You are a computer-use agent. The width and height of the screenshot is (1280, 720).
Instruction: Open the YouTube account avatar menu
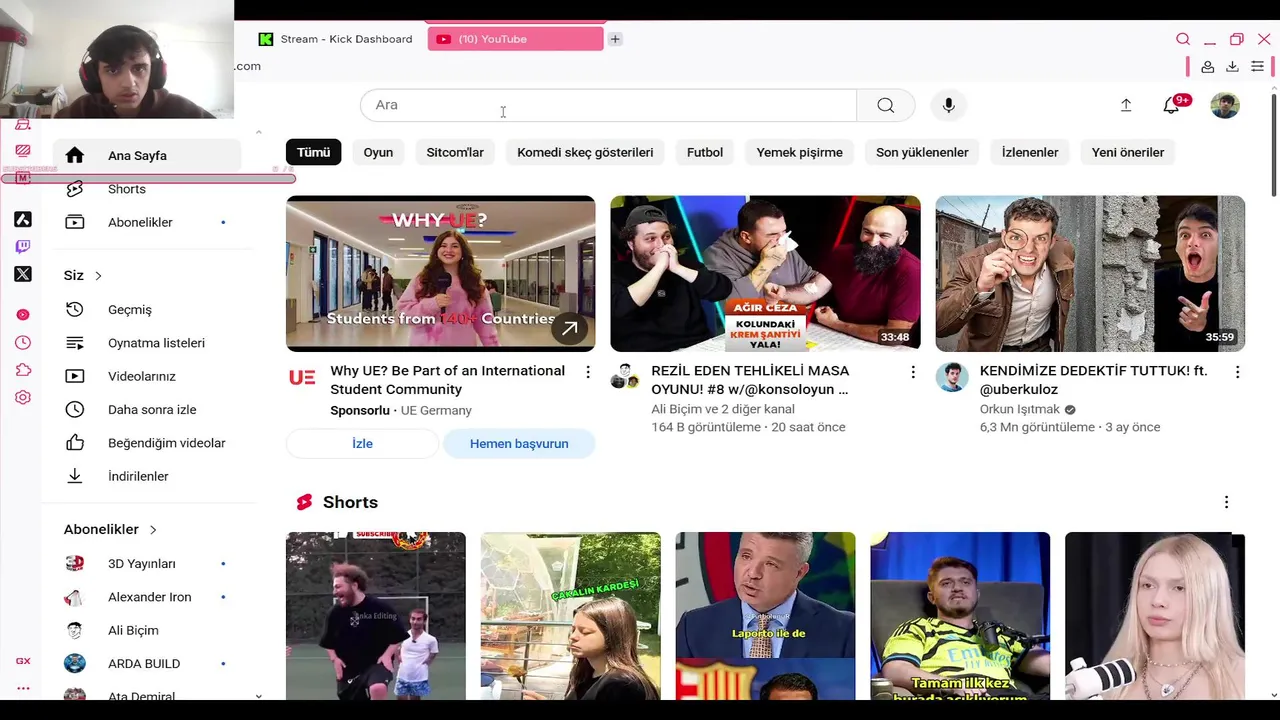click(x=1225, y=105)
